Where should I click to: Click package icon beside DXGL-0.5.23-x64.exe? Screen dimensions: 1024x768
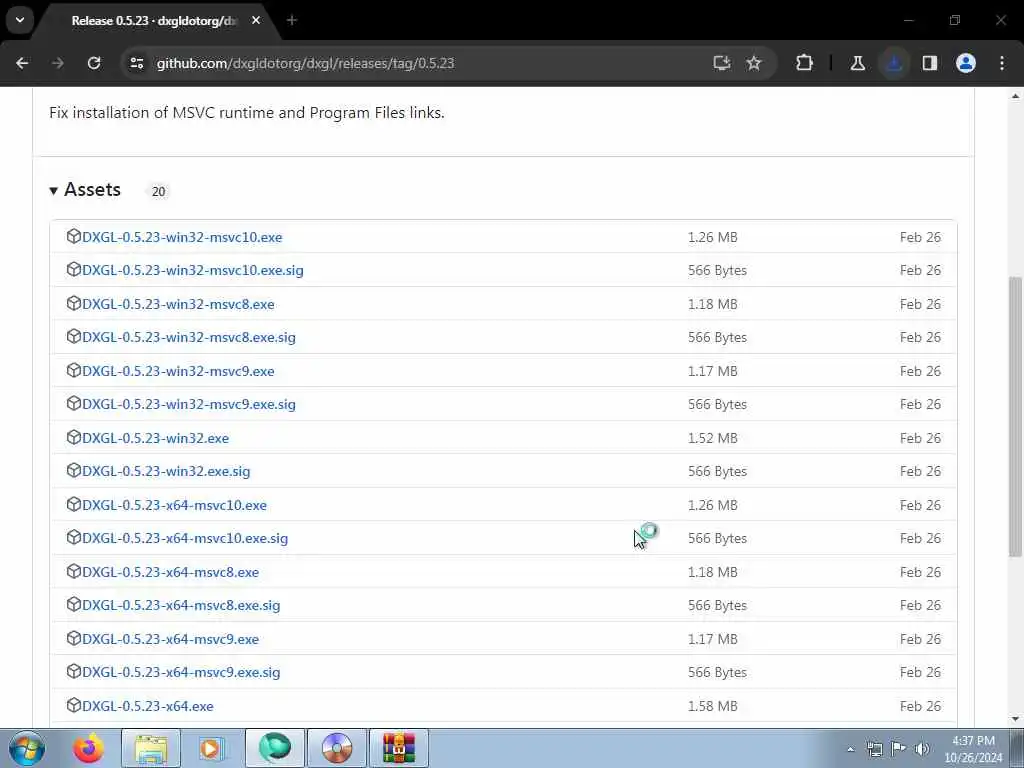pos(74,705)
